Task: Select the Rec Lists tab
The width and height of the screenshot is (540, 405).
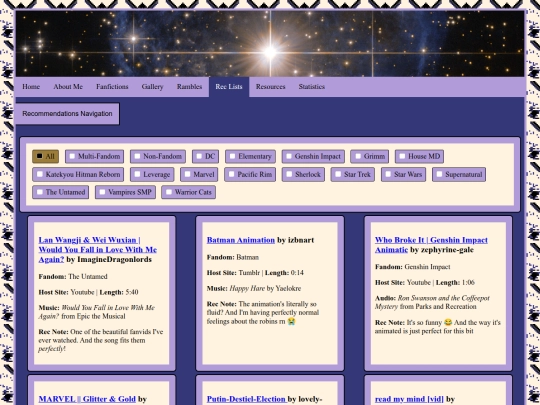Action: (x=229, y=87)
